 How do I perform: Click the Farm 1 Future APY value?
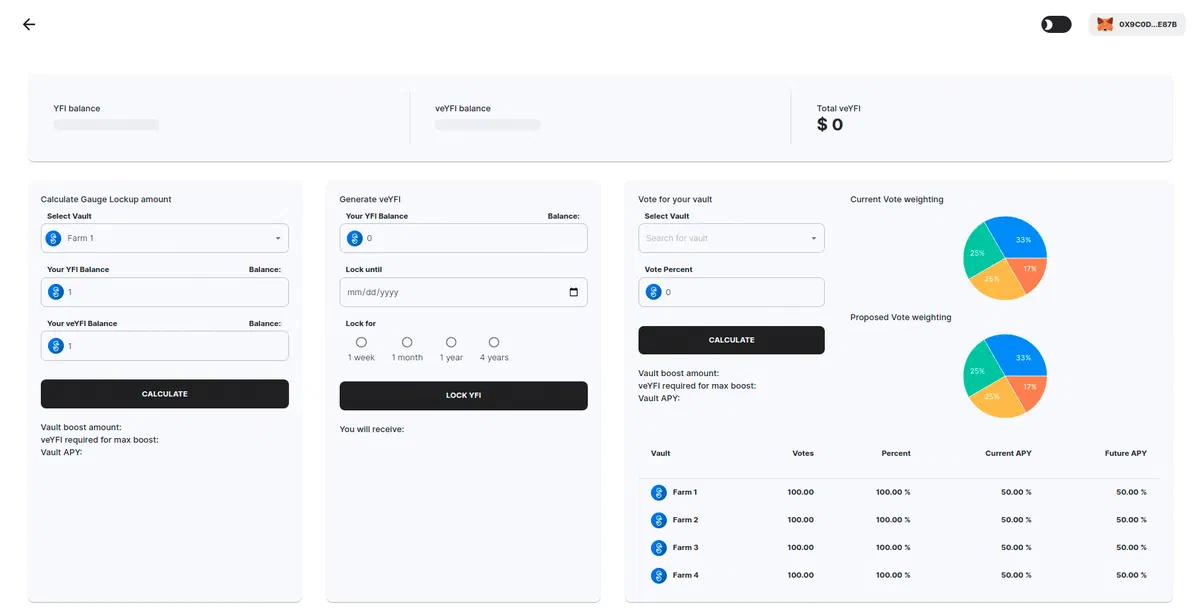click(x=1131, y=492)
